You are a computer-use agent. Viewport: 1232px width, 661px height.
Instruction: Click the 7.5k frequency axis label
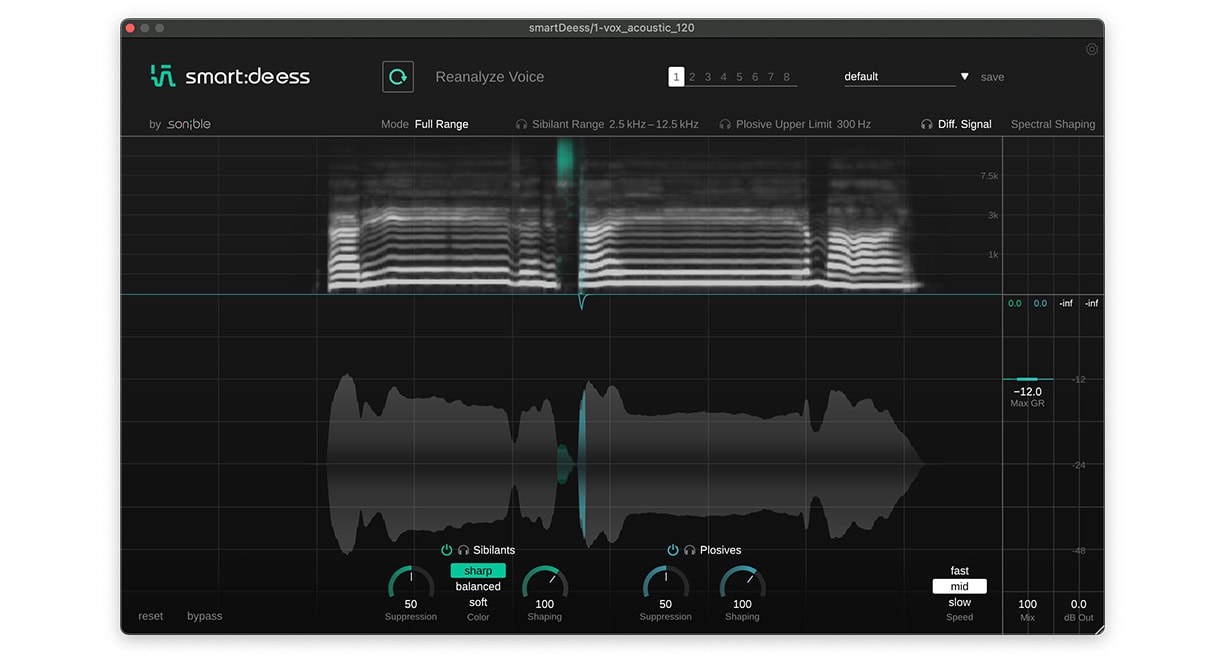(989, 176)
